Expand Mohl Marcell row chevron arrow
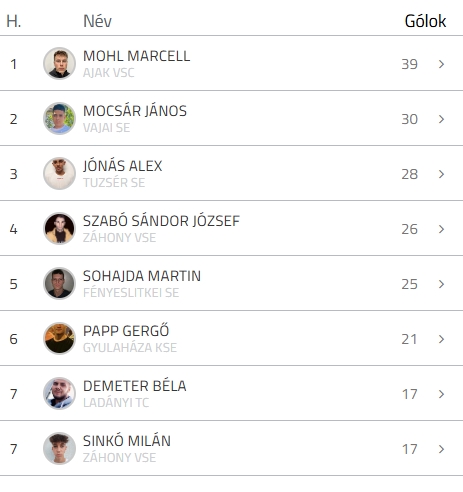 click(x=441, y=64)
